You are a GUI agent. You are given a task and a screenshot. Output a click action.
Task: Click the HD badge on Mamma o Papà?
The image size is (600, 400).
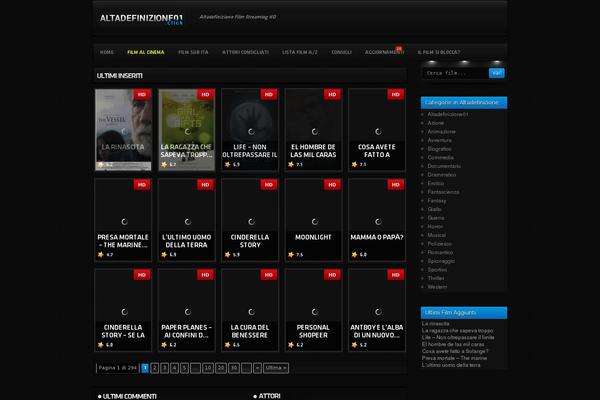pos(396,185)
